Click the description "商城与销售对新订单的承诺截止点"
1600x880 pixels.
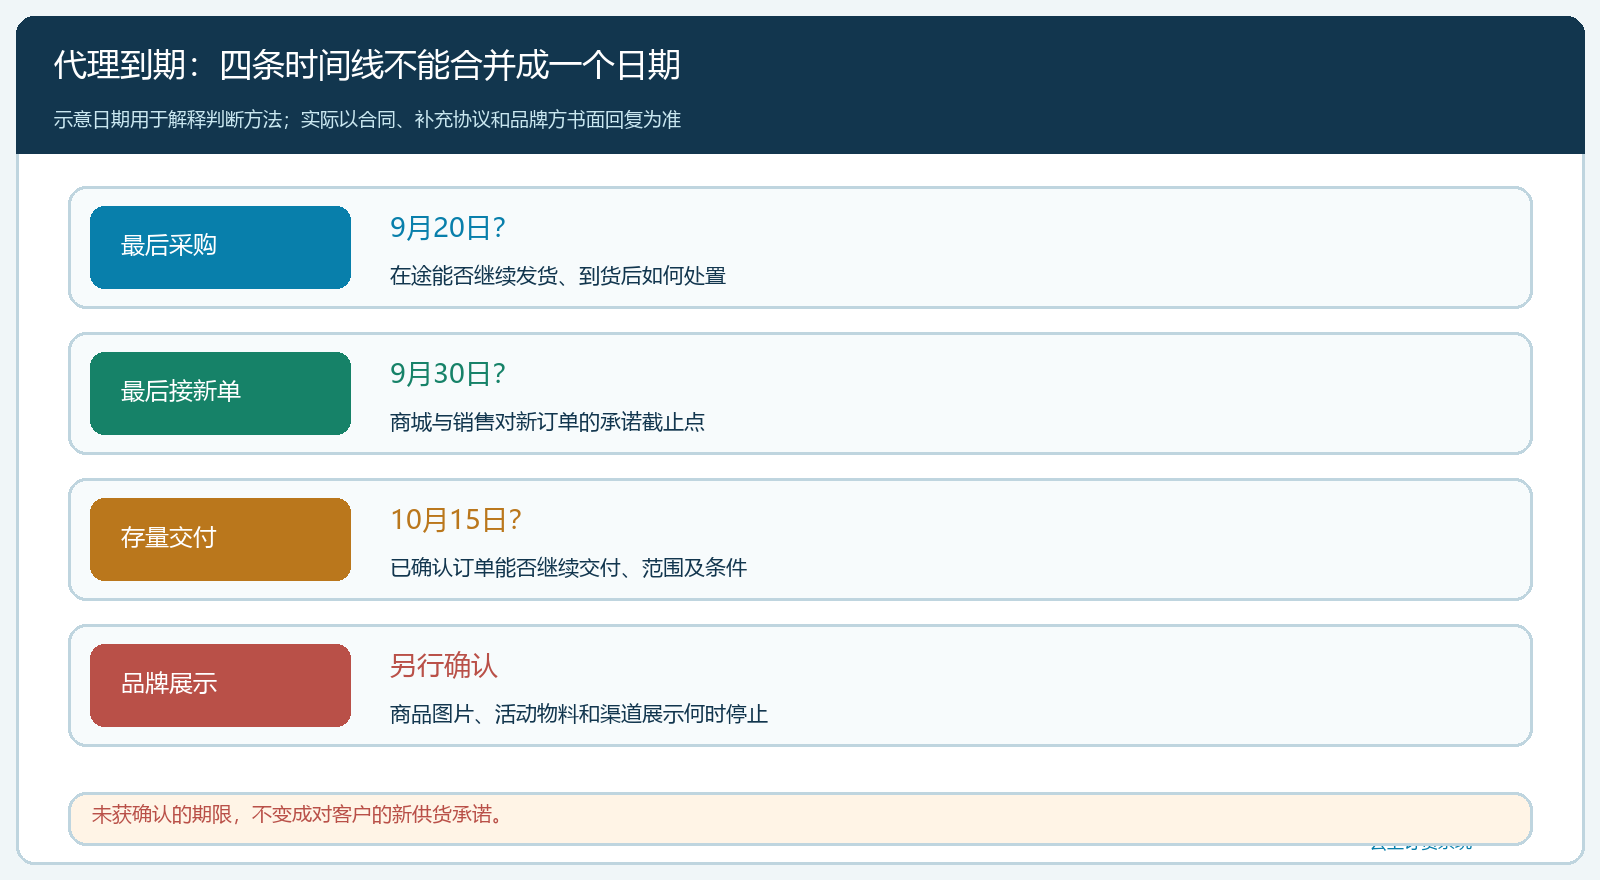[547, 422]
